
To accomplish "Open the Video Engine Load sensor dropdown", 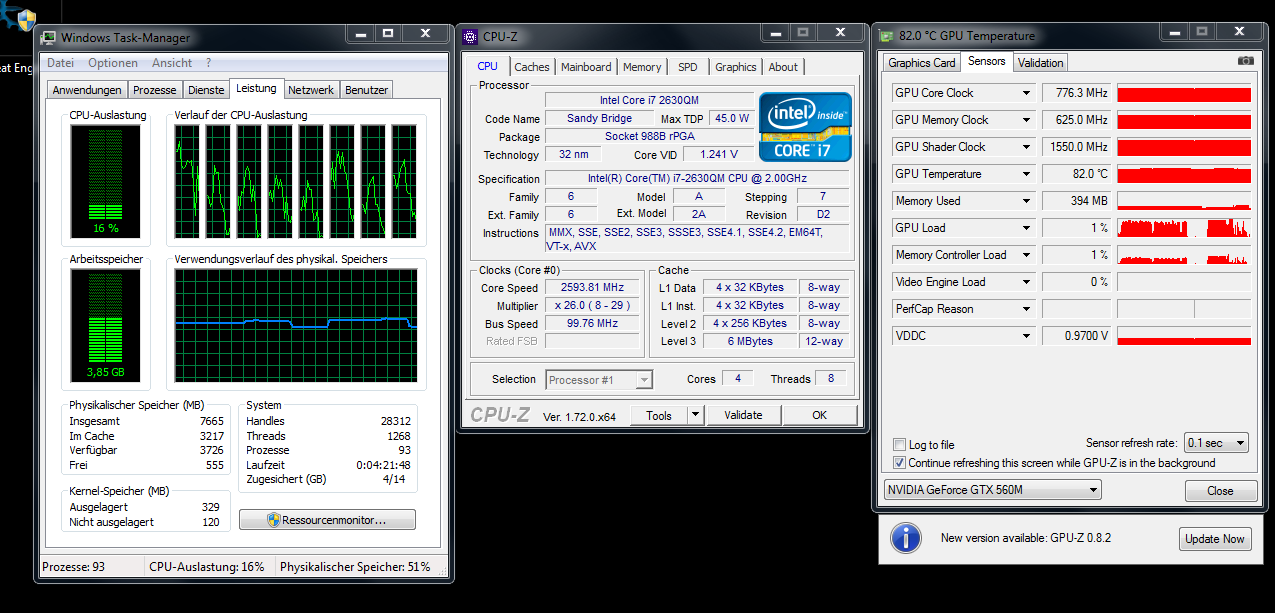I will 1026,282.
